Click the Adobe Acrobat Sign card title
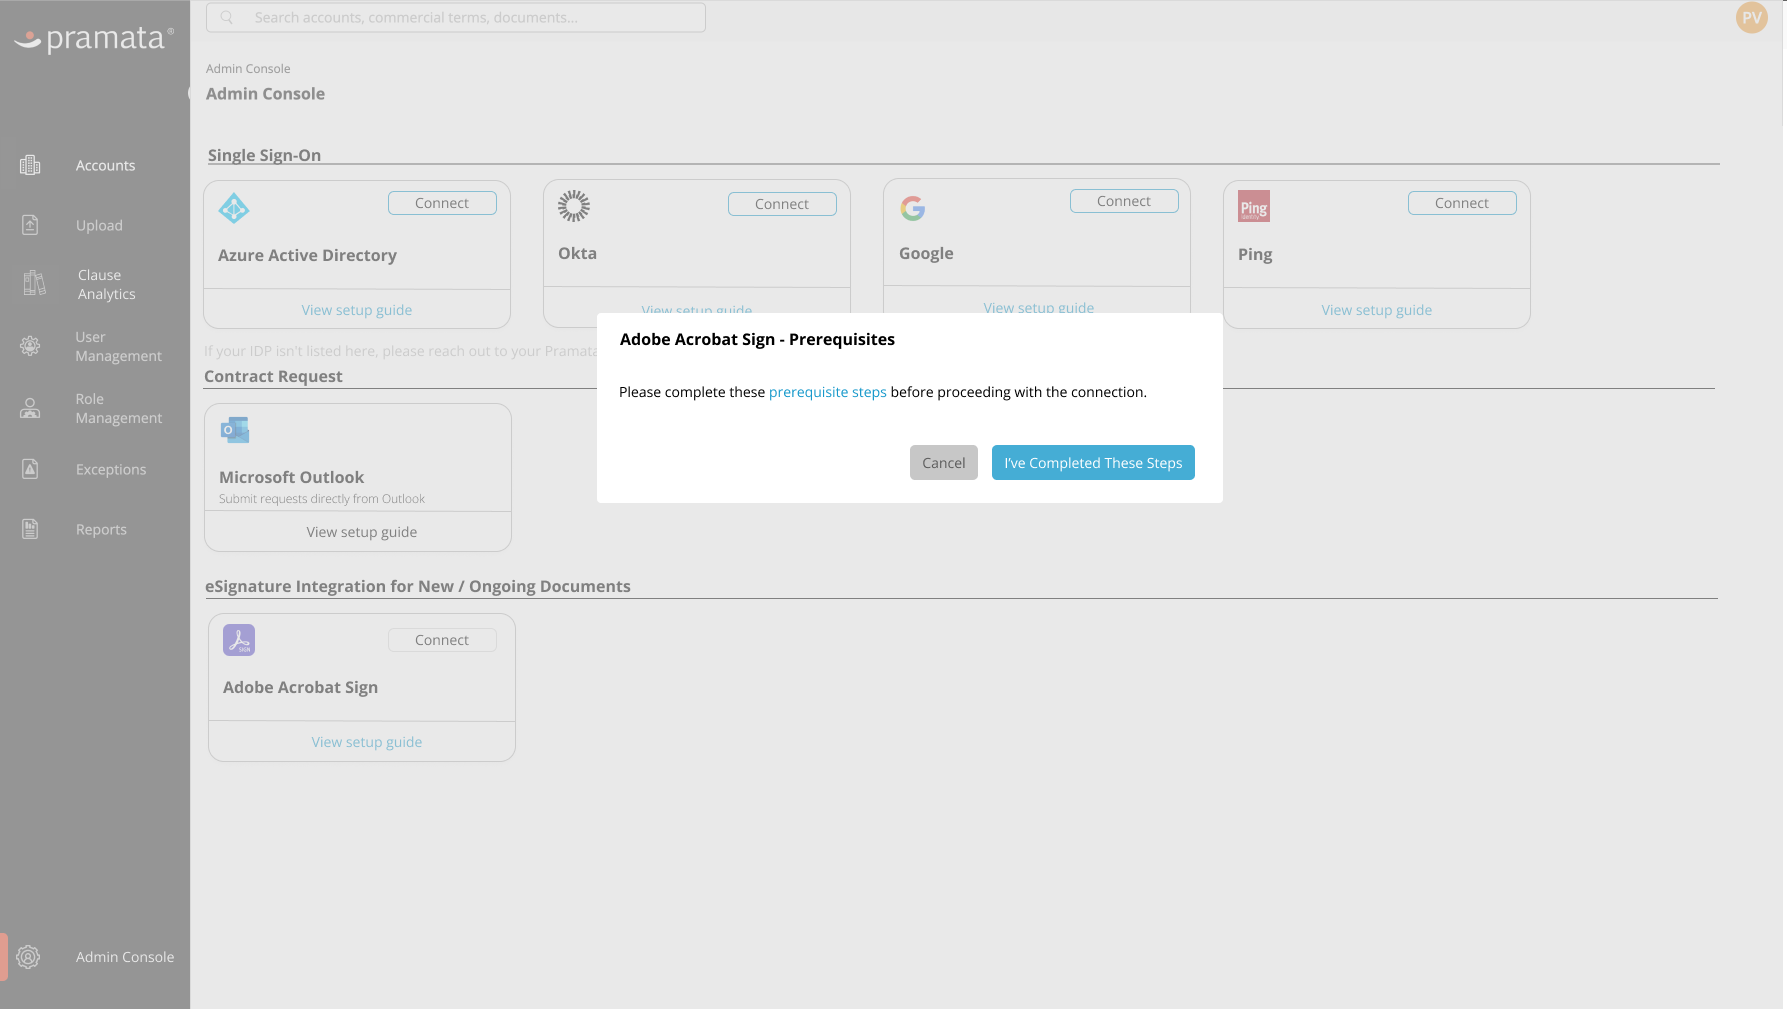 [300, 688]
